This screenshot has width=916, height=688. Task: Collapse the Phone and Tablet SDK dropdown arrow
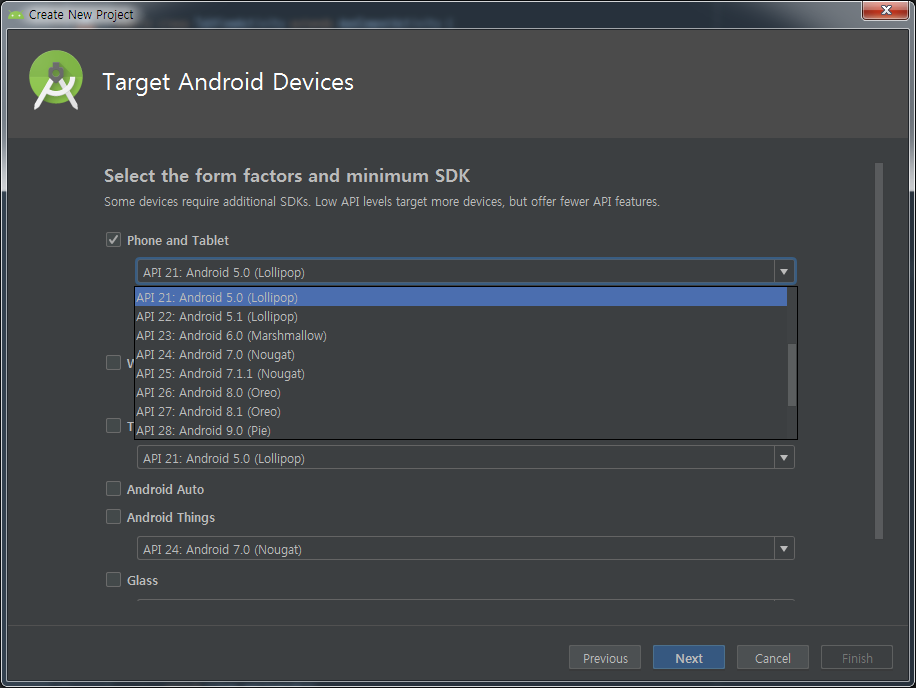(784, 272)
